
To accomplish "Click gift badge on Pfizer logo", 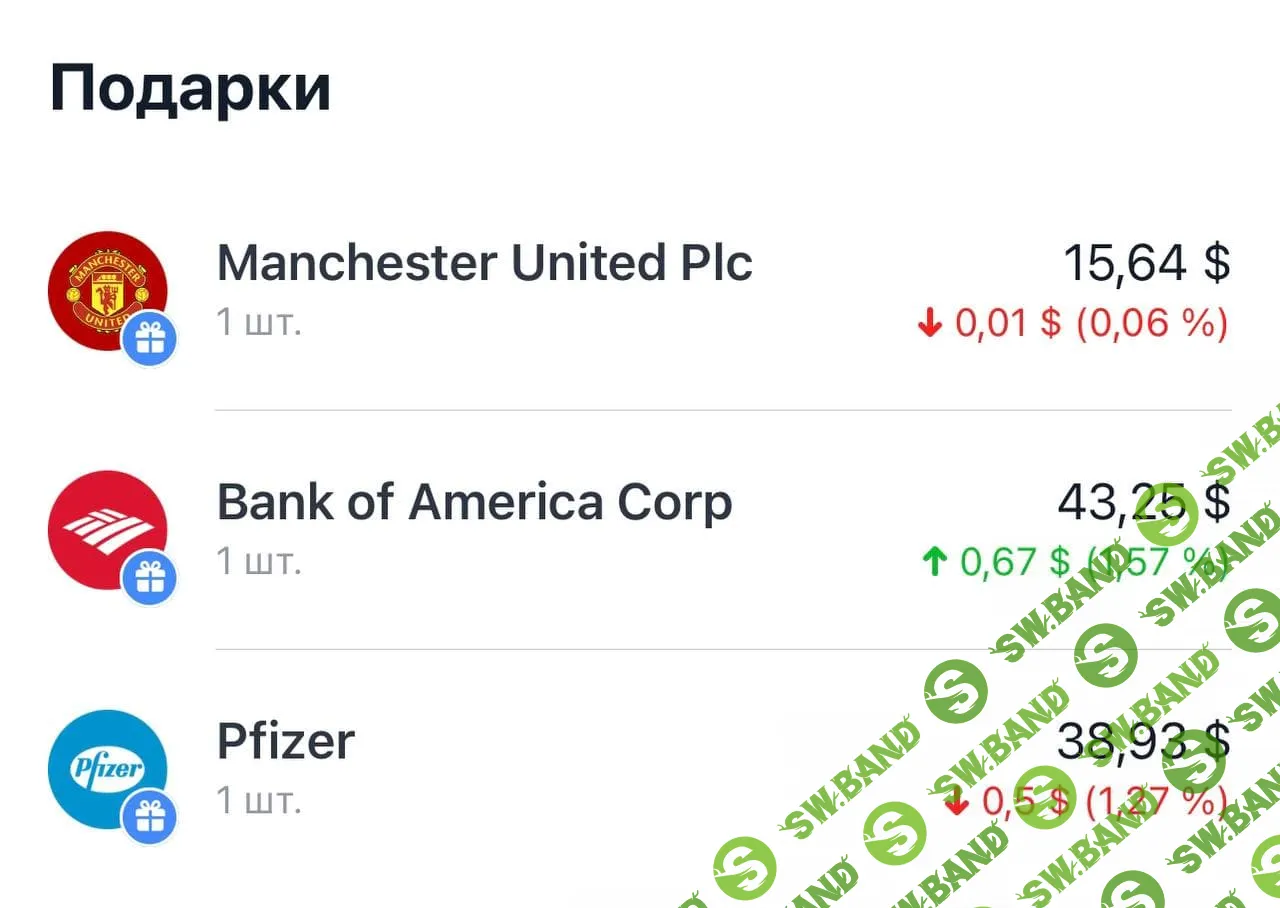I will [150, 819].
